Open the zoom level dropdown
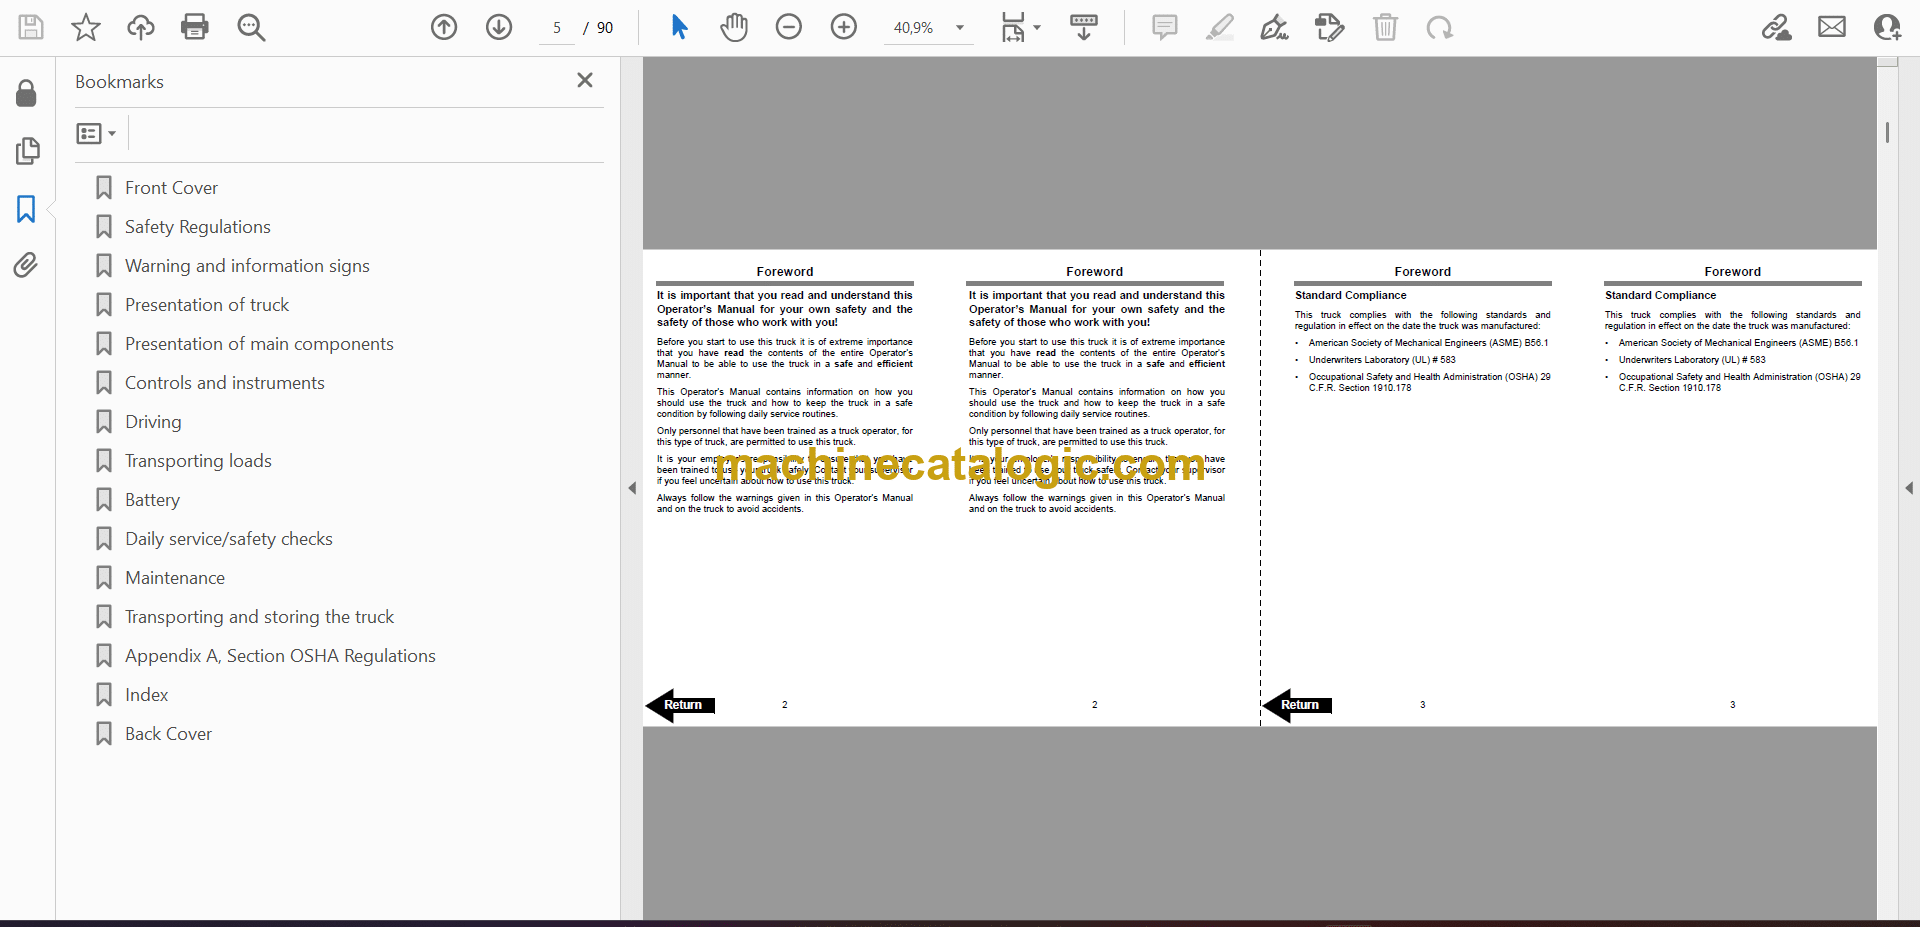 (960, 28)
